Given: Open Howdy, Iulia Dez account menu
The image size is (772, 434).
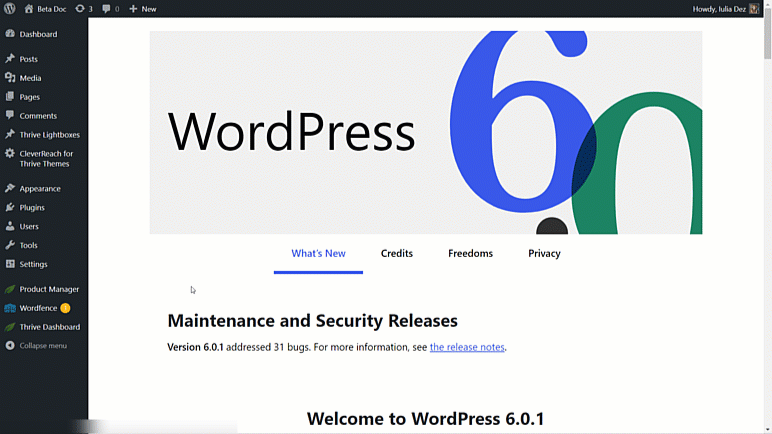Looking at the screenshot, I should pyautogui.click(x=725, y=9).
